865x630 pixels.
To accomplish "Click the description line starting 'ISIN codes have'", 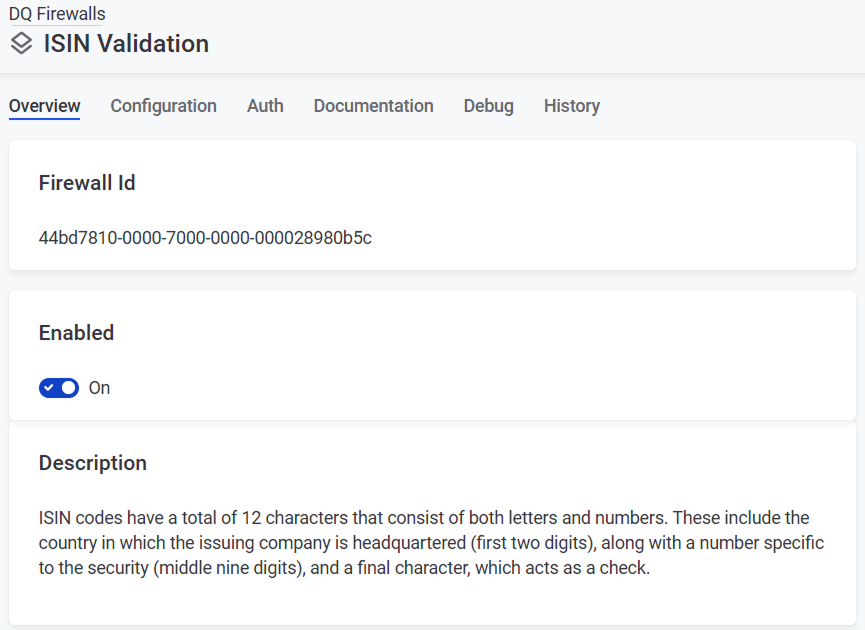I will coord(423,518).
